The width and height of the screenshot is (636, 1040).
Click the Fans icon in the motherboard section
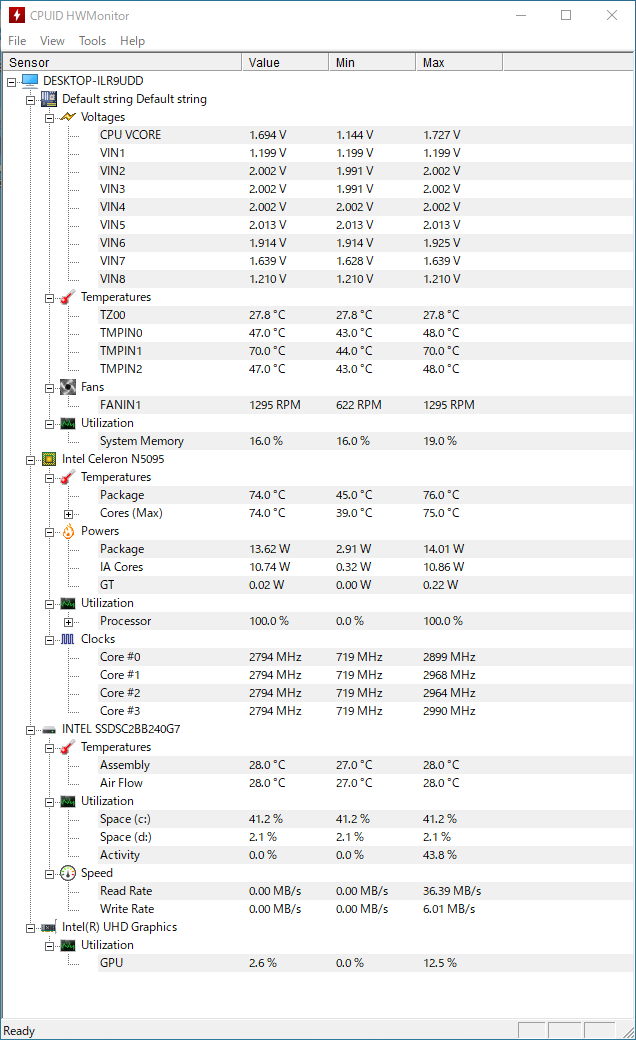[68, 387]
